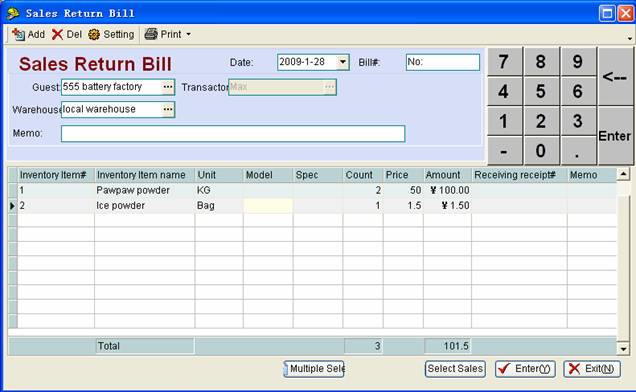The height and width of the screenshot is (392, 636).
Task: Click the Memo text field
Action: 233,134
